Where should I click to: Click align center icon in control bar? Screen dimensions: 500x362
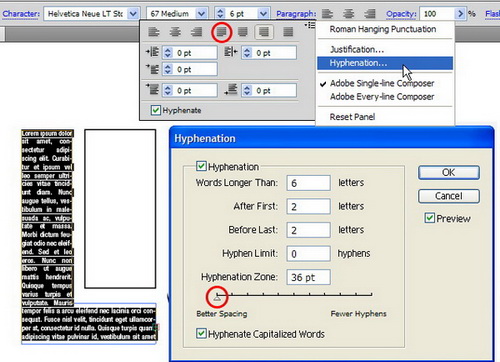tap(348, 14)
